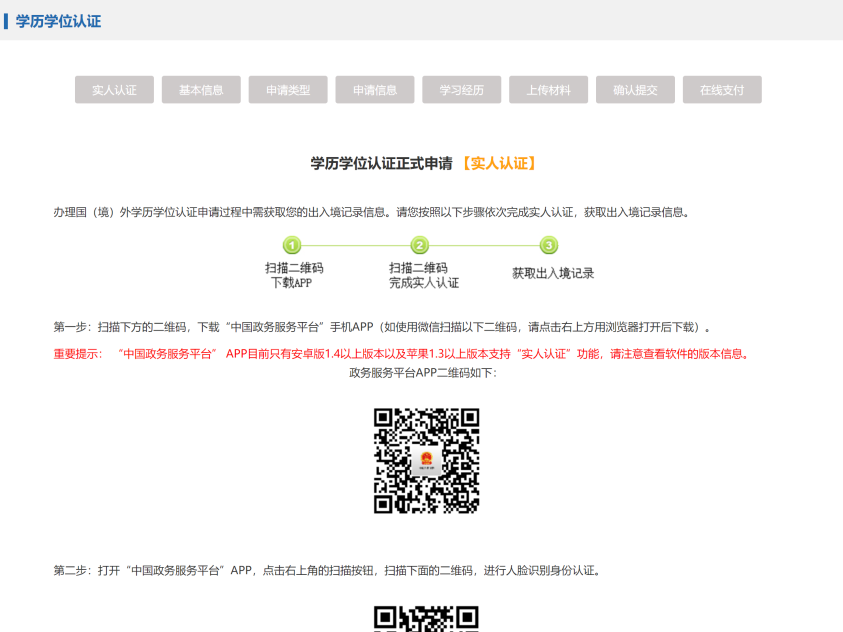Click the 扫描二维码 完成实人认证 step label
Screen dimensions: 843x632
click(423, 275)
